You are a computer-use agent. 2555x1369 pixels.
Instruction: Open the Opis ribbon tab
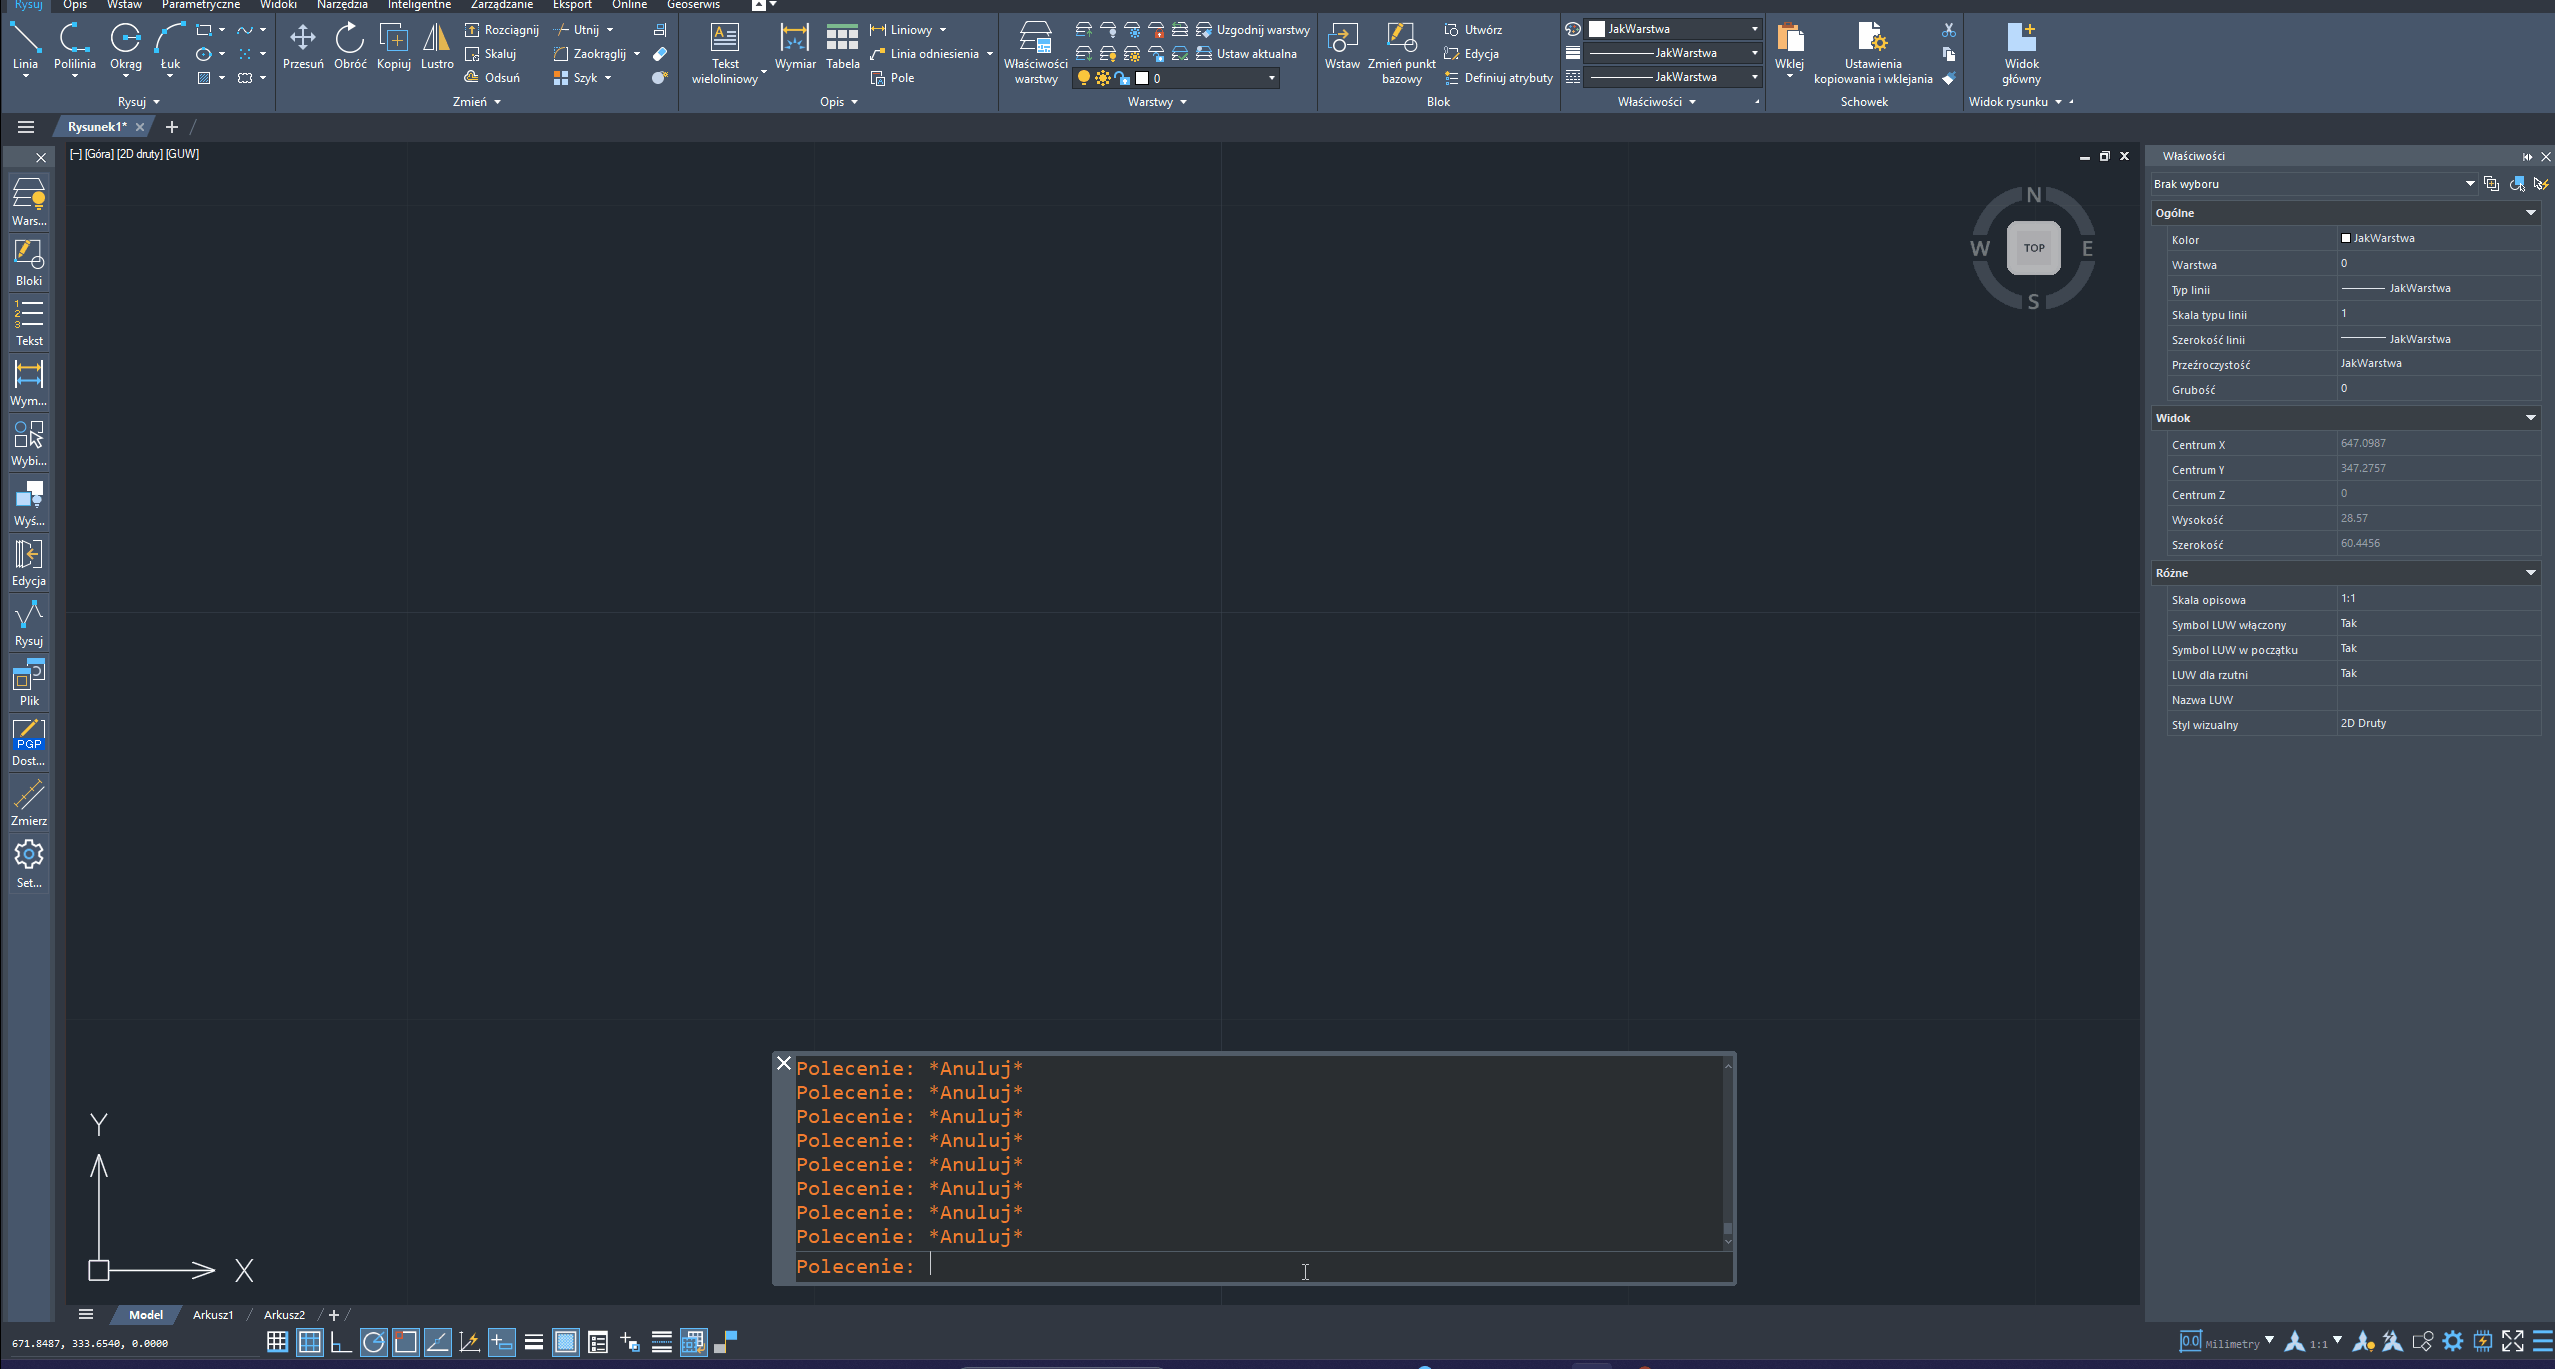[75, 5]
